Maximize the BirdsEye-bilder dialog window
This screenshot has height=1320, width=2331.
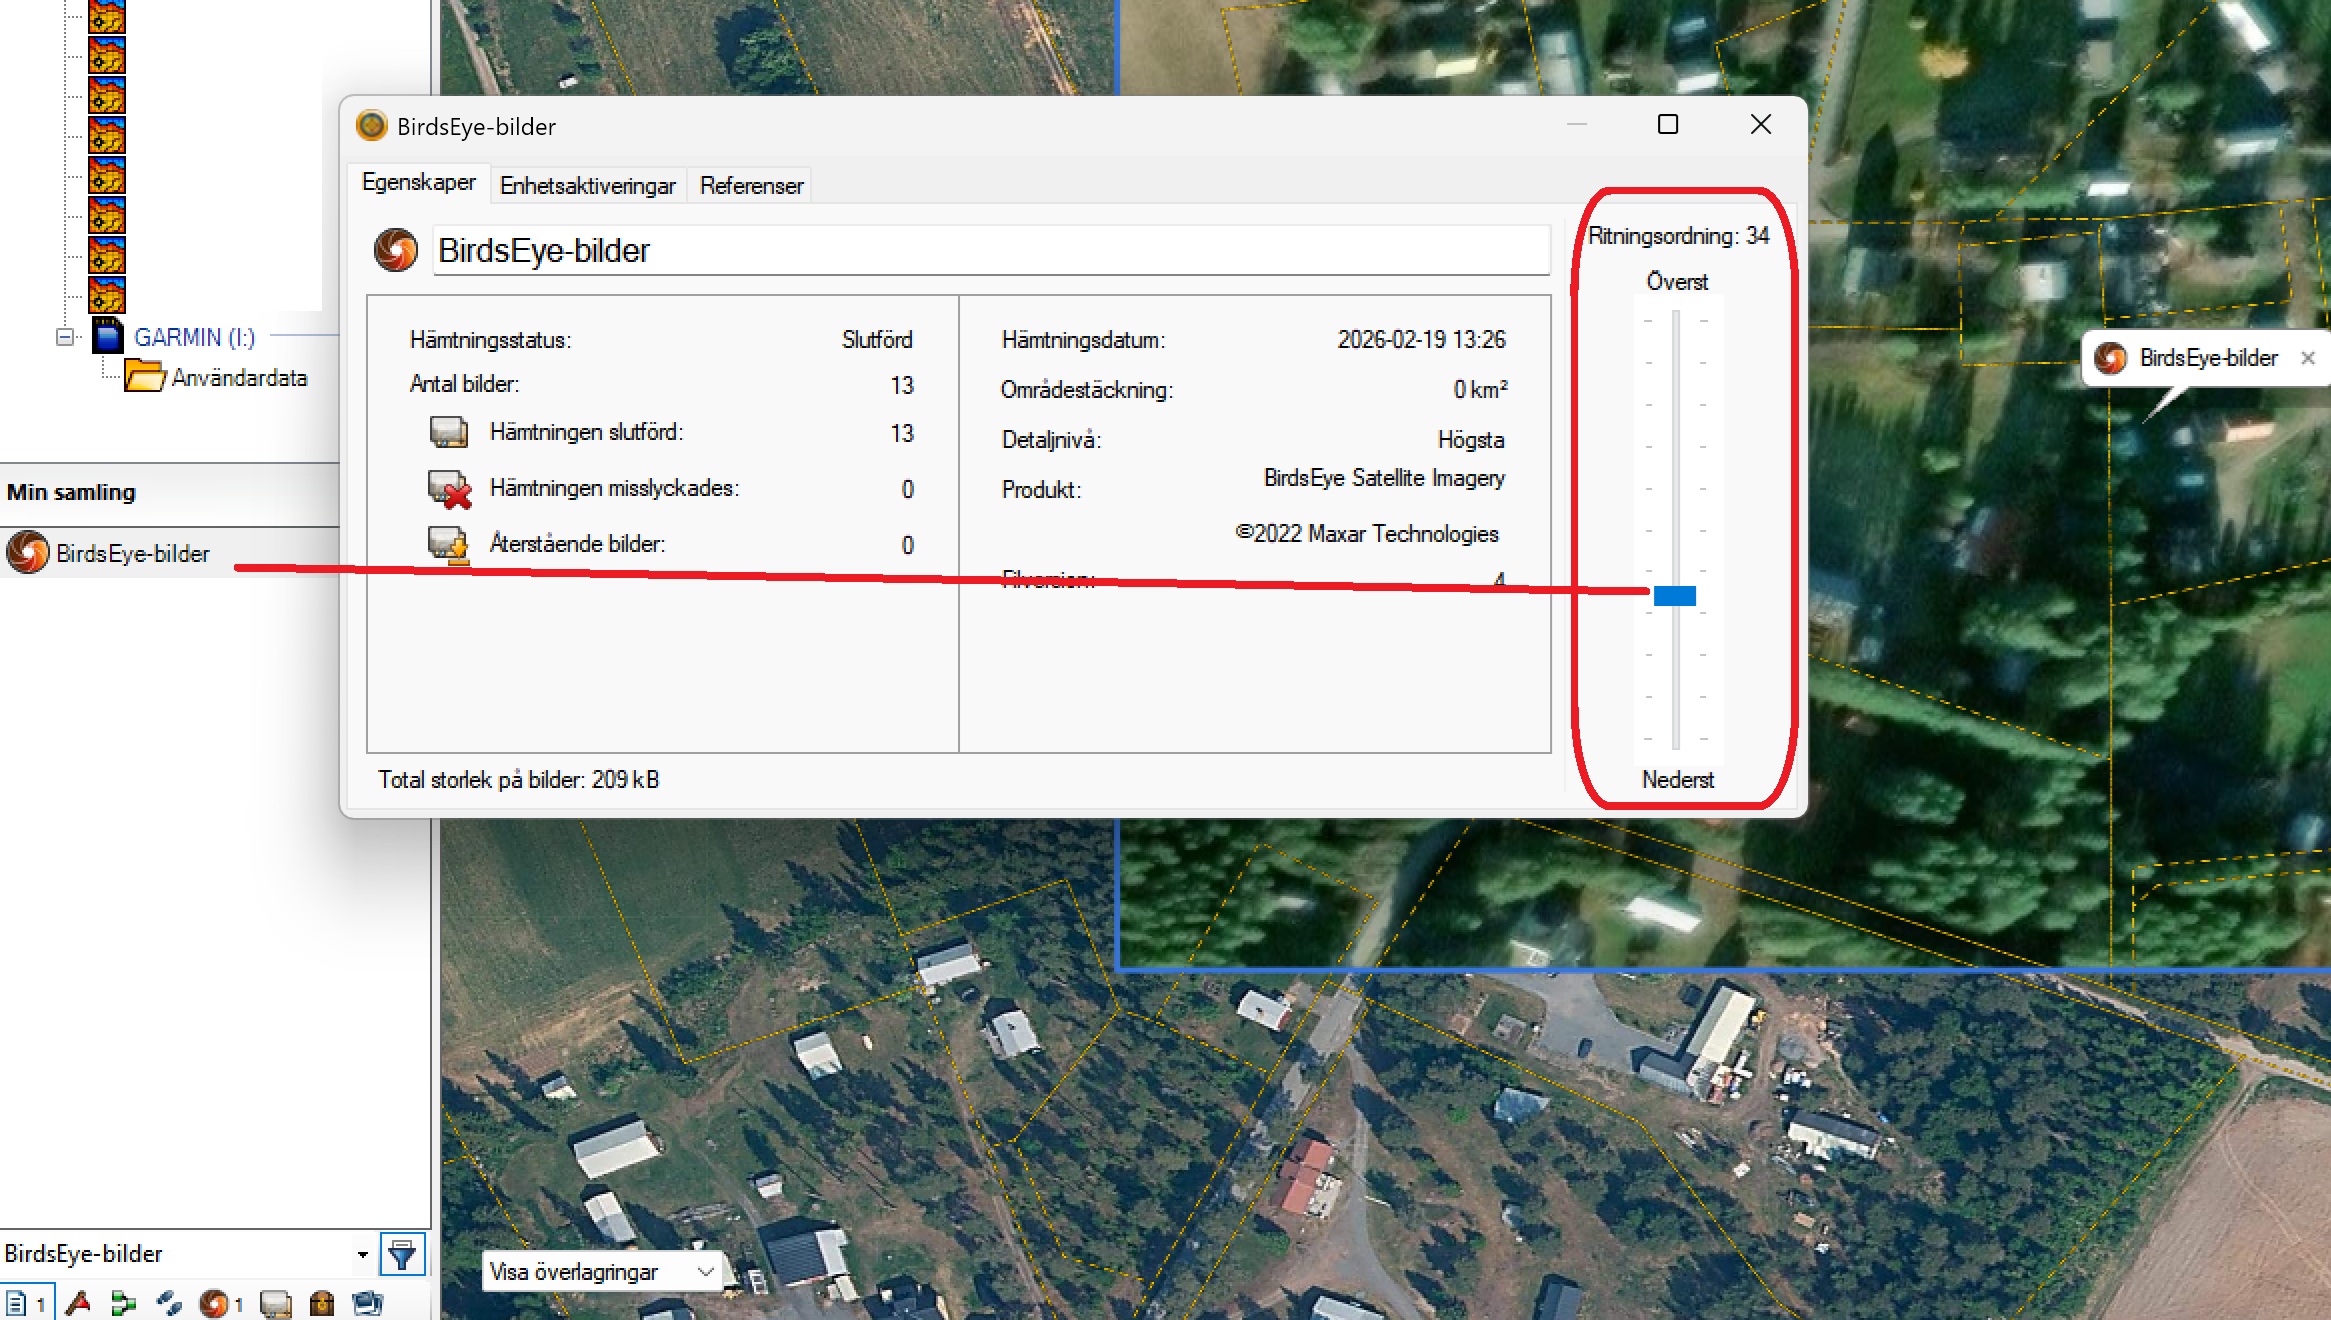[1668, 124]
